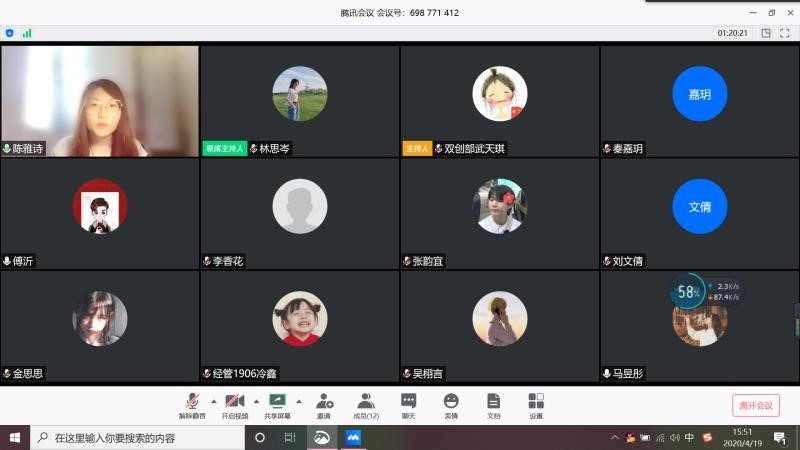Enter full screen mode

click(x=783, y=33)
